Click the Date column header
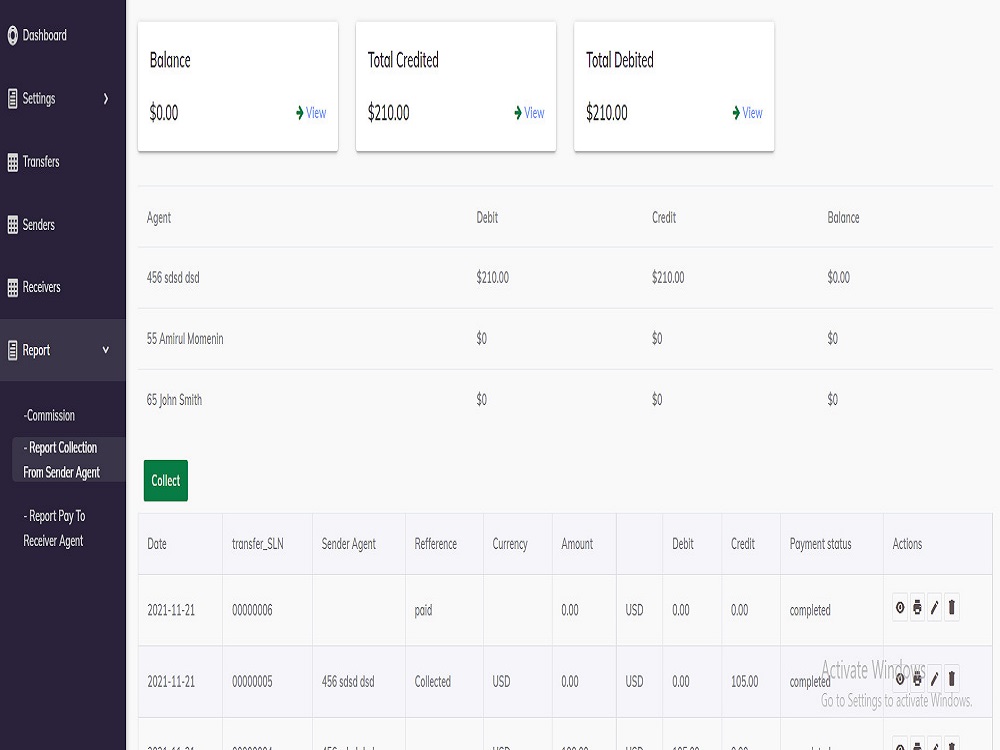This screenshot has height=750, width=1000. [x=157, y=544]
